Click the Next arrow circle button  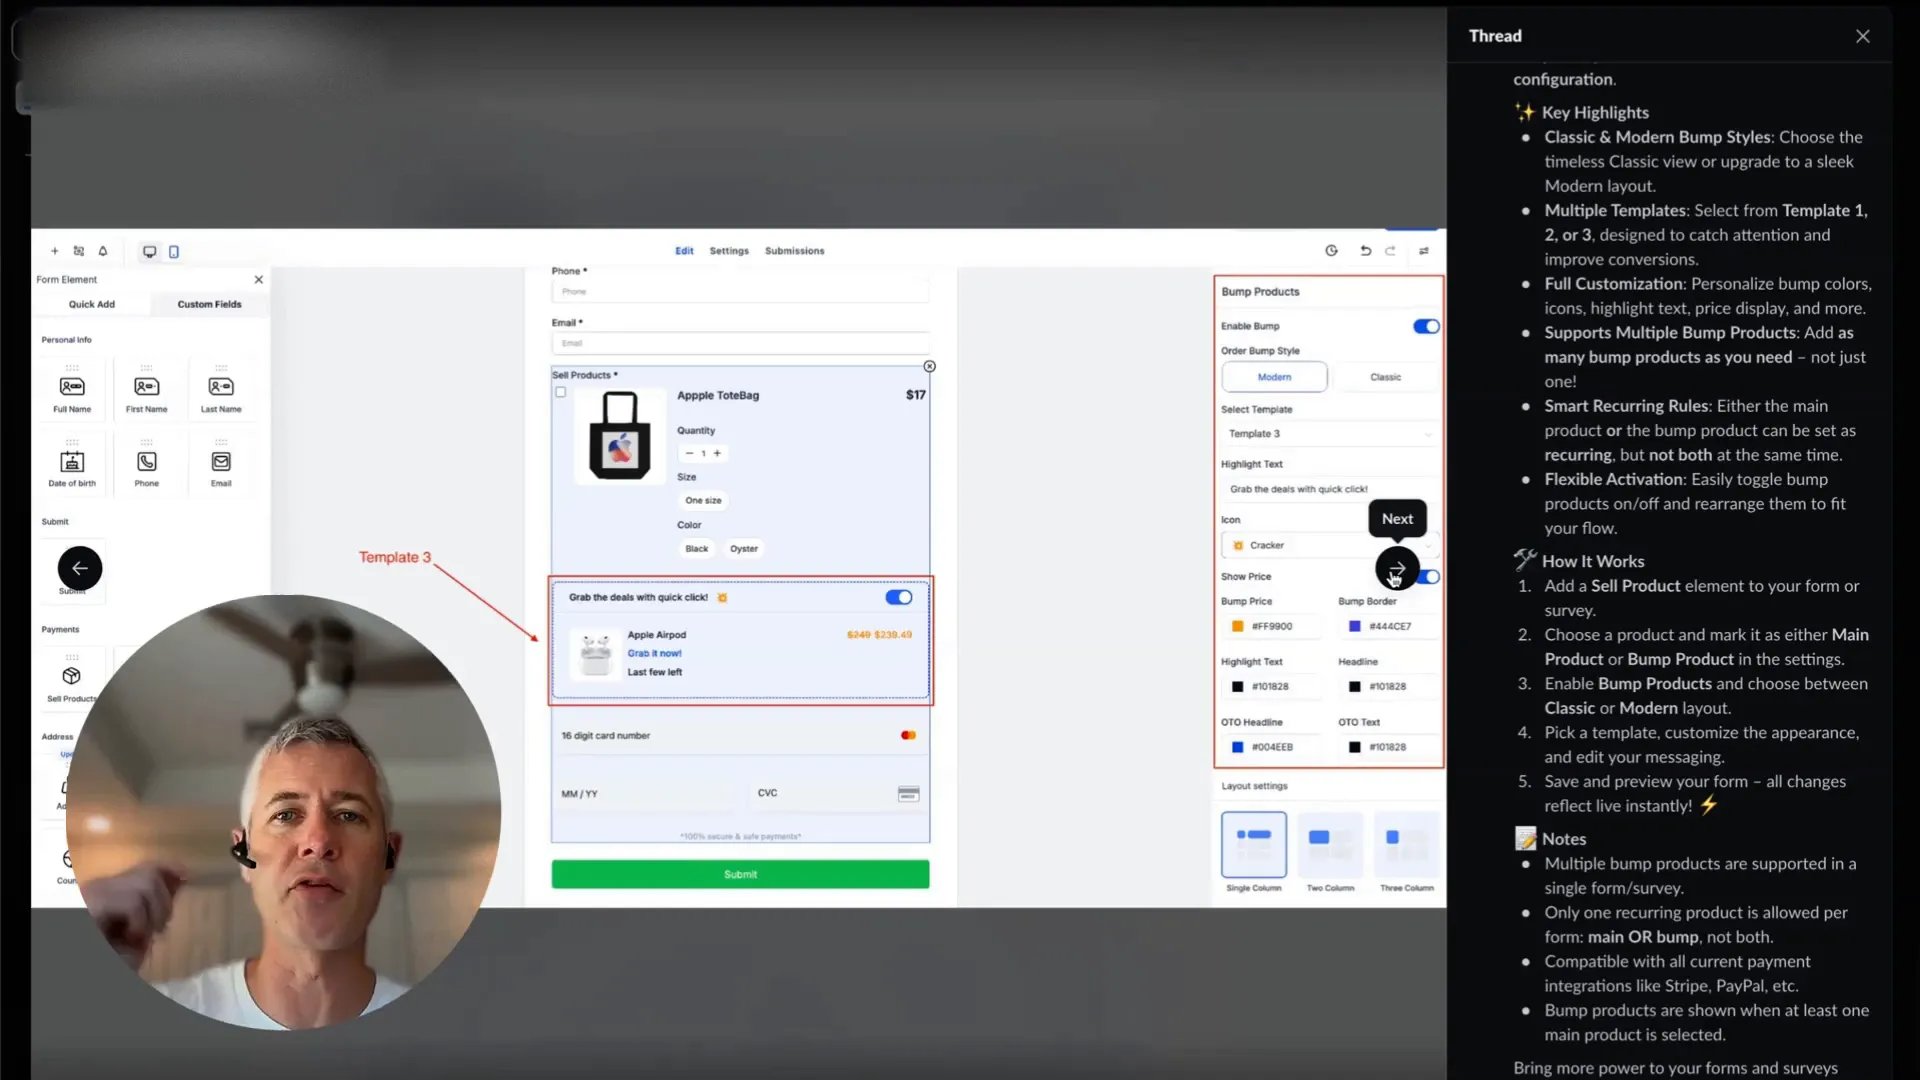[x=1397, y=568]
